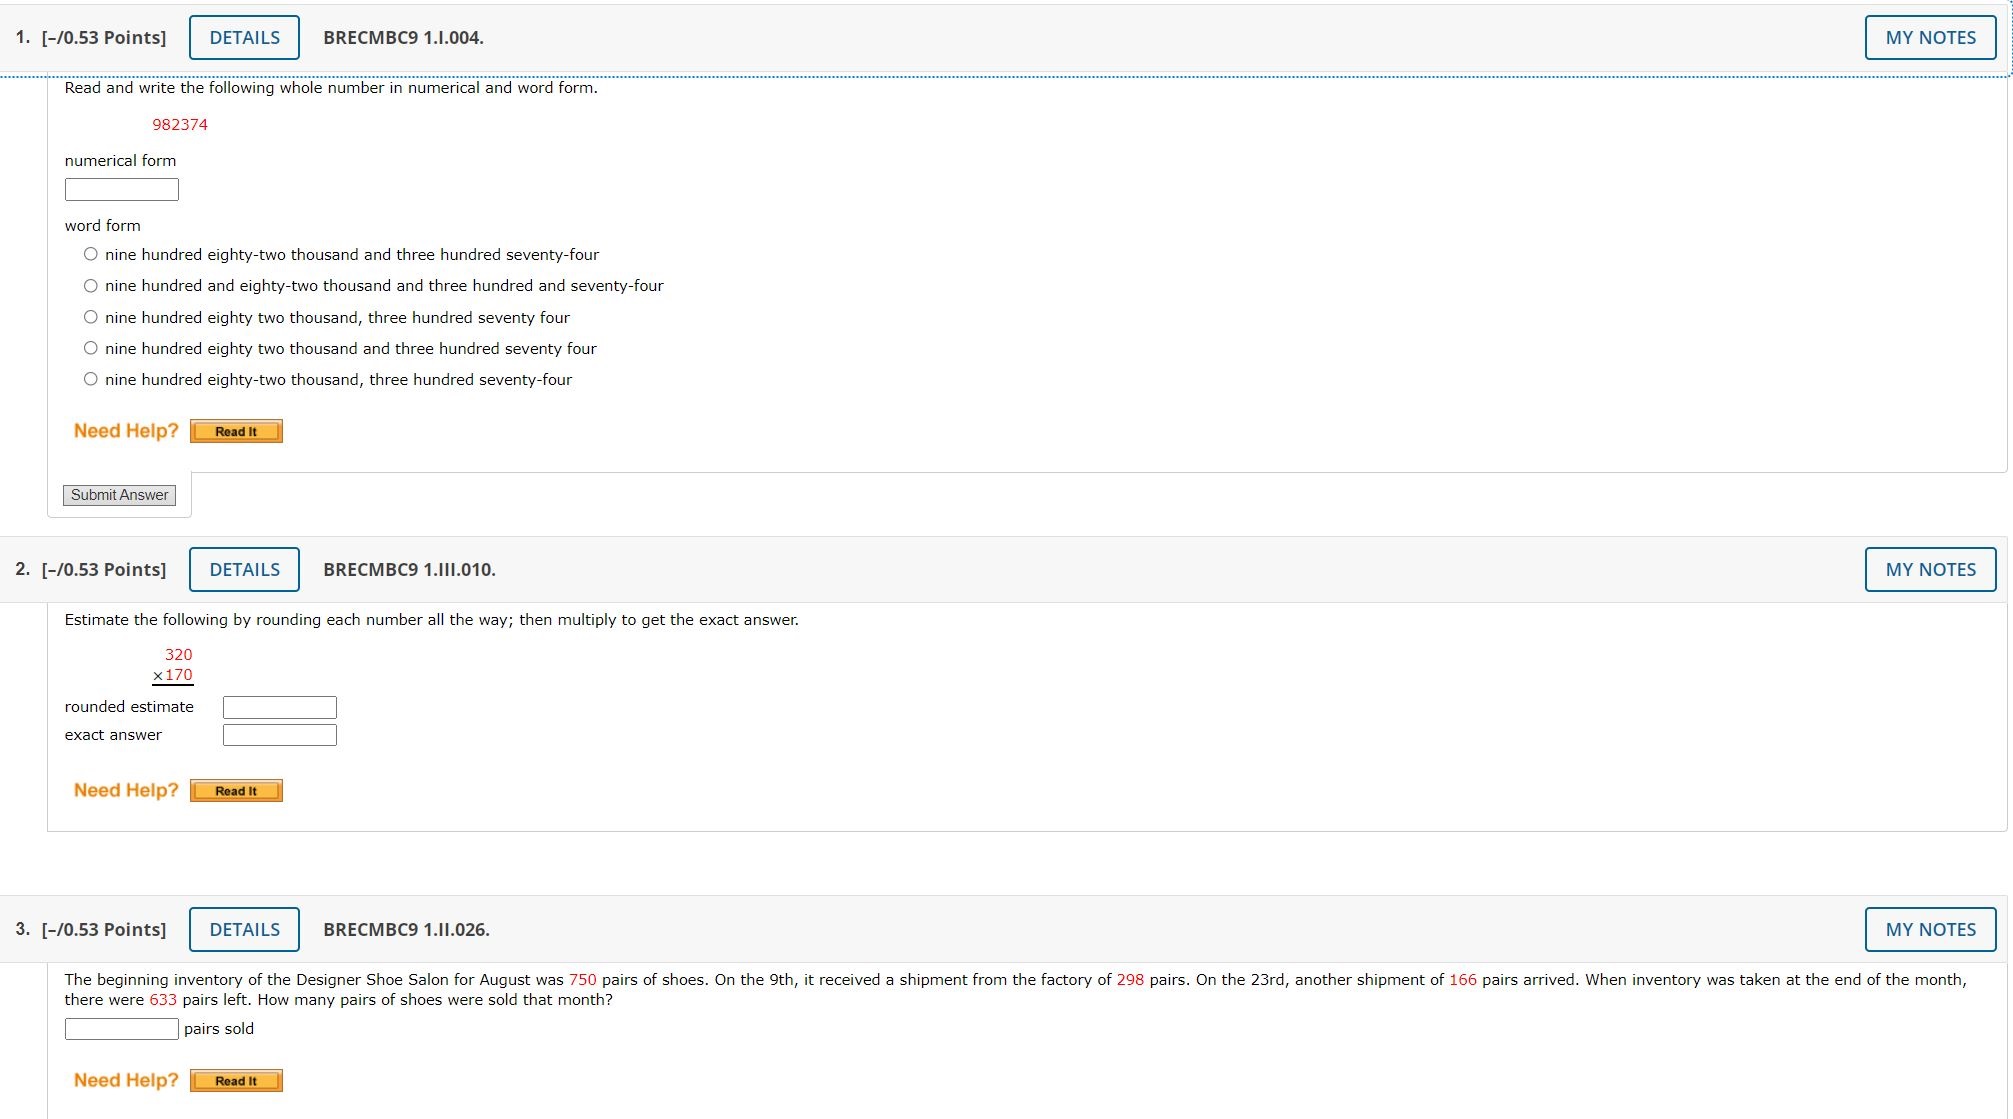Select option 'eighty two thousand and three hundred seventy four'

[x=91, y=348]
